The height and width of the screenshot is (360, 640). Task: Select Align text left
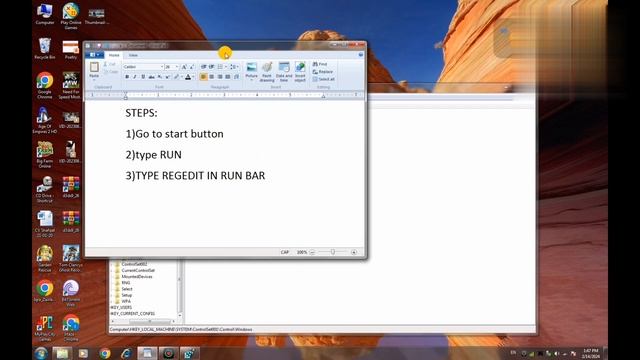tap(203, 77)
